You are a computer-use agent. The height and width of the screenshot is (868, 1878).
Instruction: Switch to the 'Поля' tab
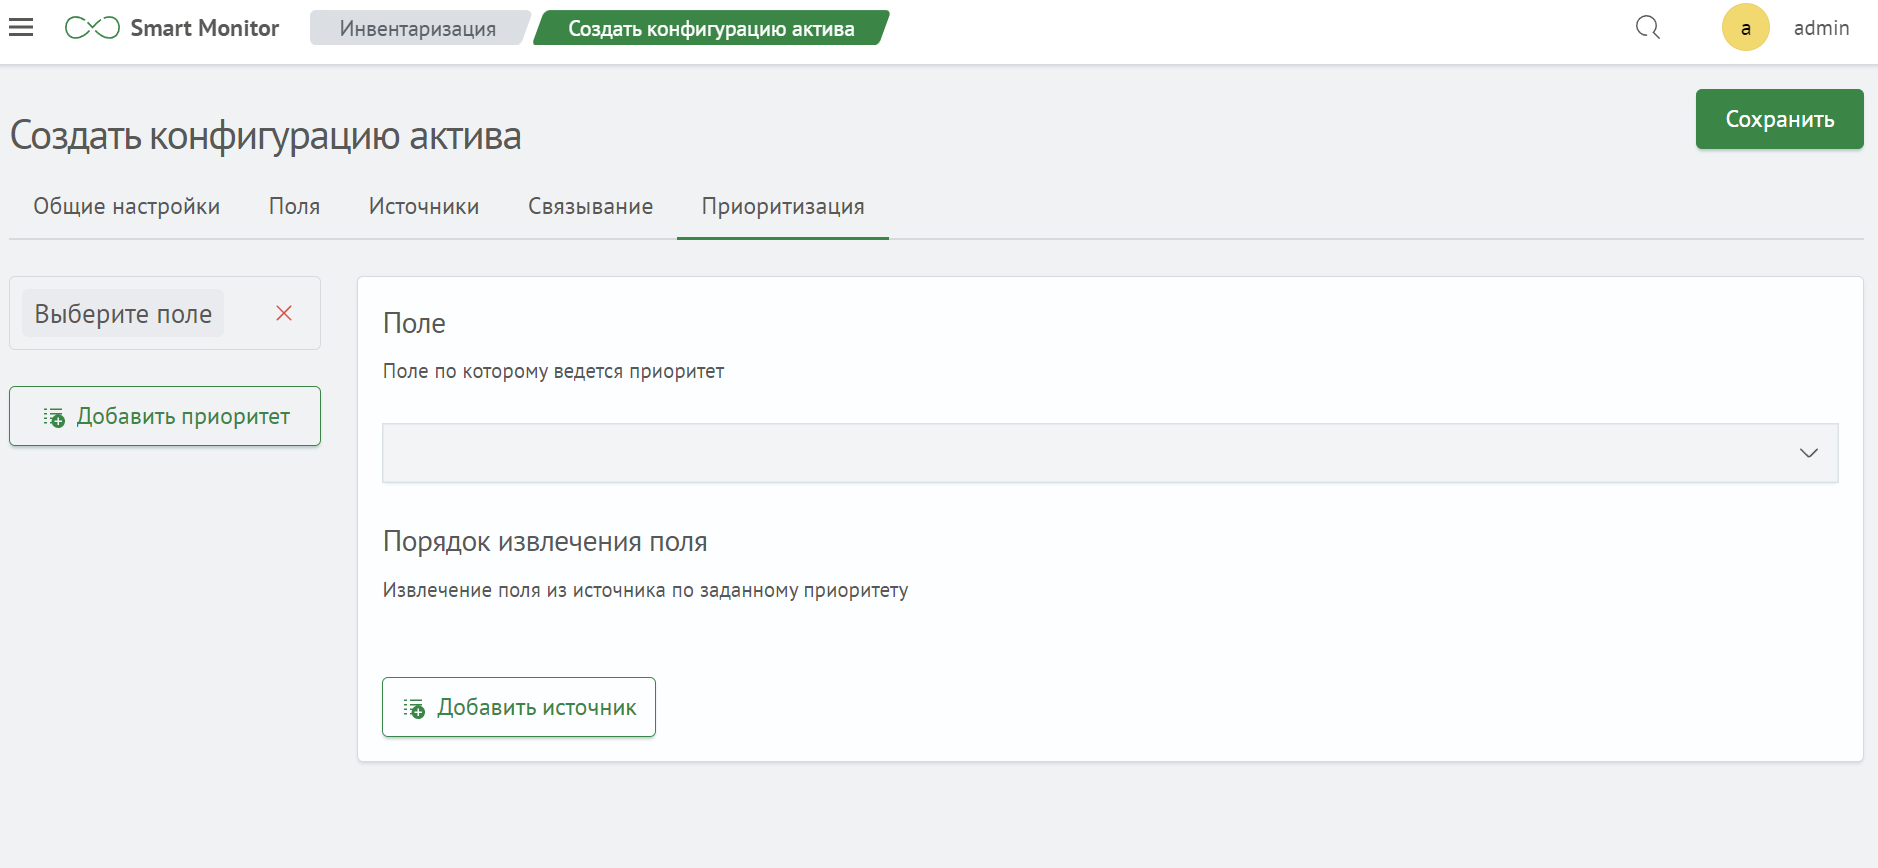[x=294, y=207]
